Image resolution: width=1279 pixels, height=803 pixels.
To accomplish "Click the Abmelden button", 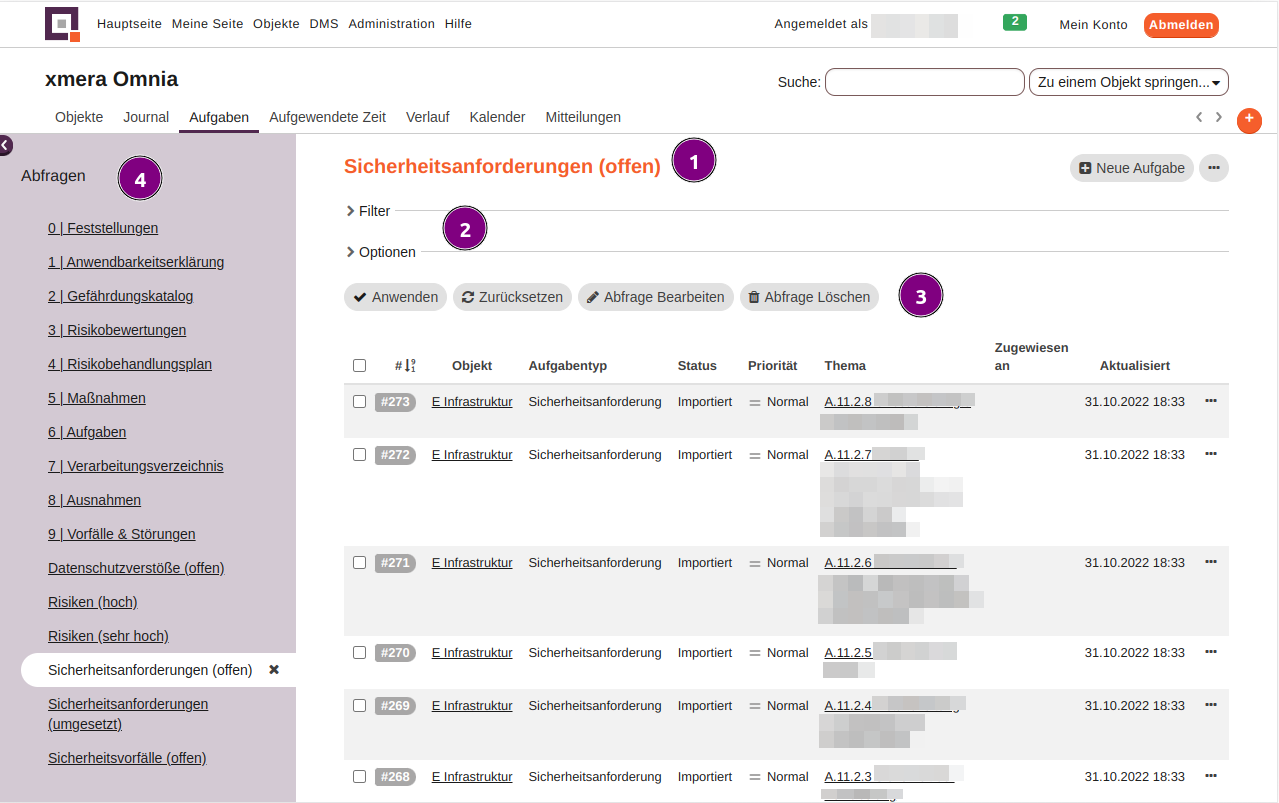I will [1180, 24].
